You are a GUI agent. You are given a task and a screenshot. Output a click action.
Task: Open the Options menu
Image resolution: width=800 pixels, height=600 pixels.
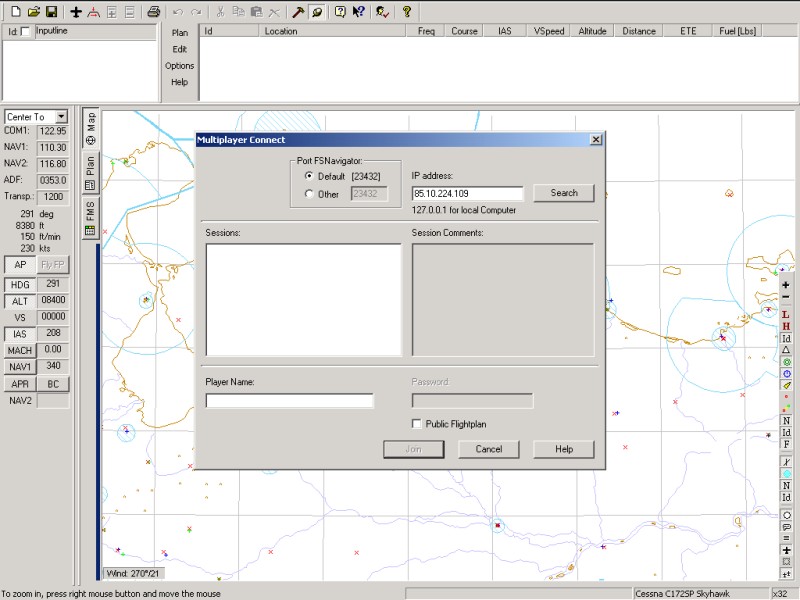[180, 66]
